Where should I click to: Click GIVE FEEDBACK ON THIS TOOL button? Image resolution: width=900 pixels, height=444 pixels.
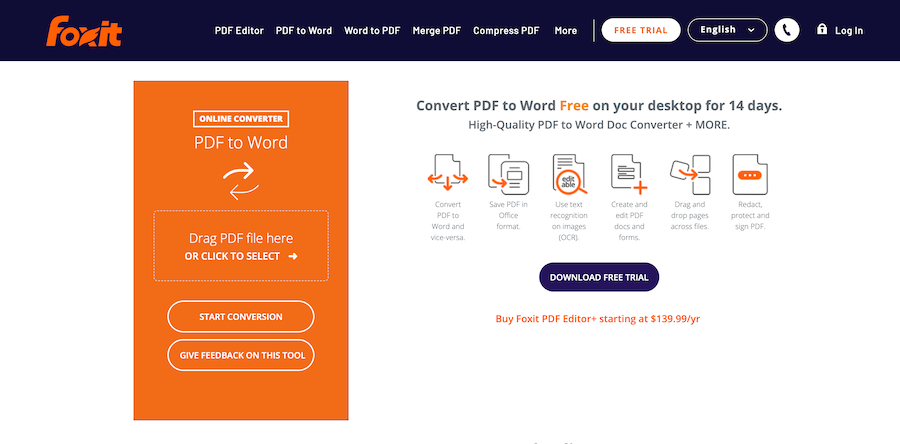click(241, 355)
